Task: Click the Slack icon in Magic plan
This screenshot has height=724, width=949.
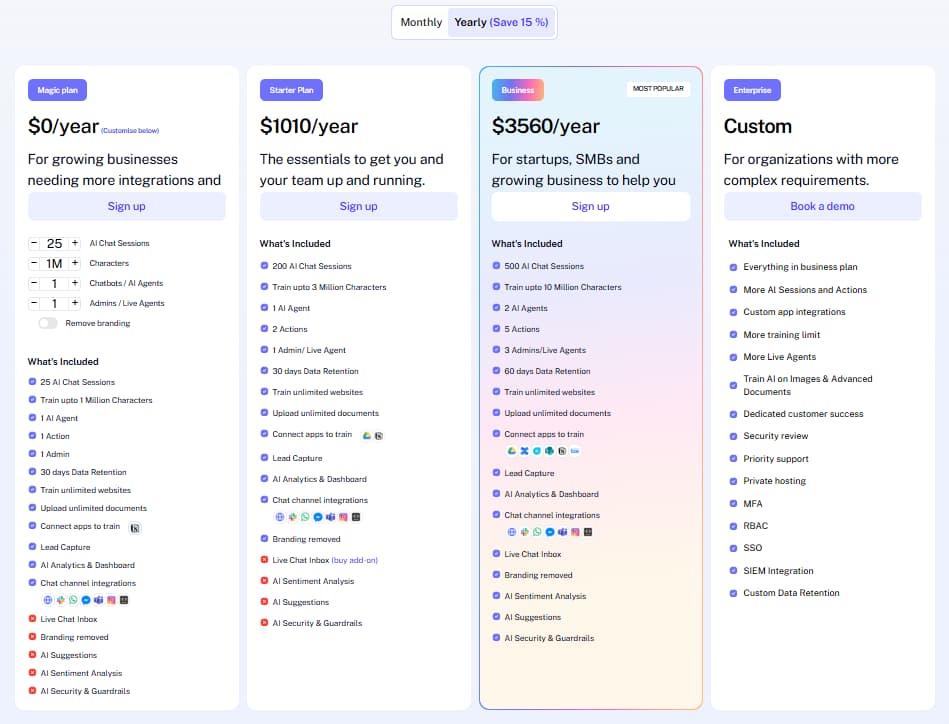Action: [61, 600]
